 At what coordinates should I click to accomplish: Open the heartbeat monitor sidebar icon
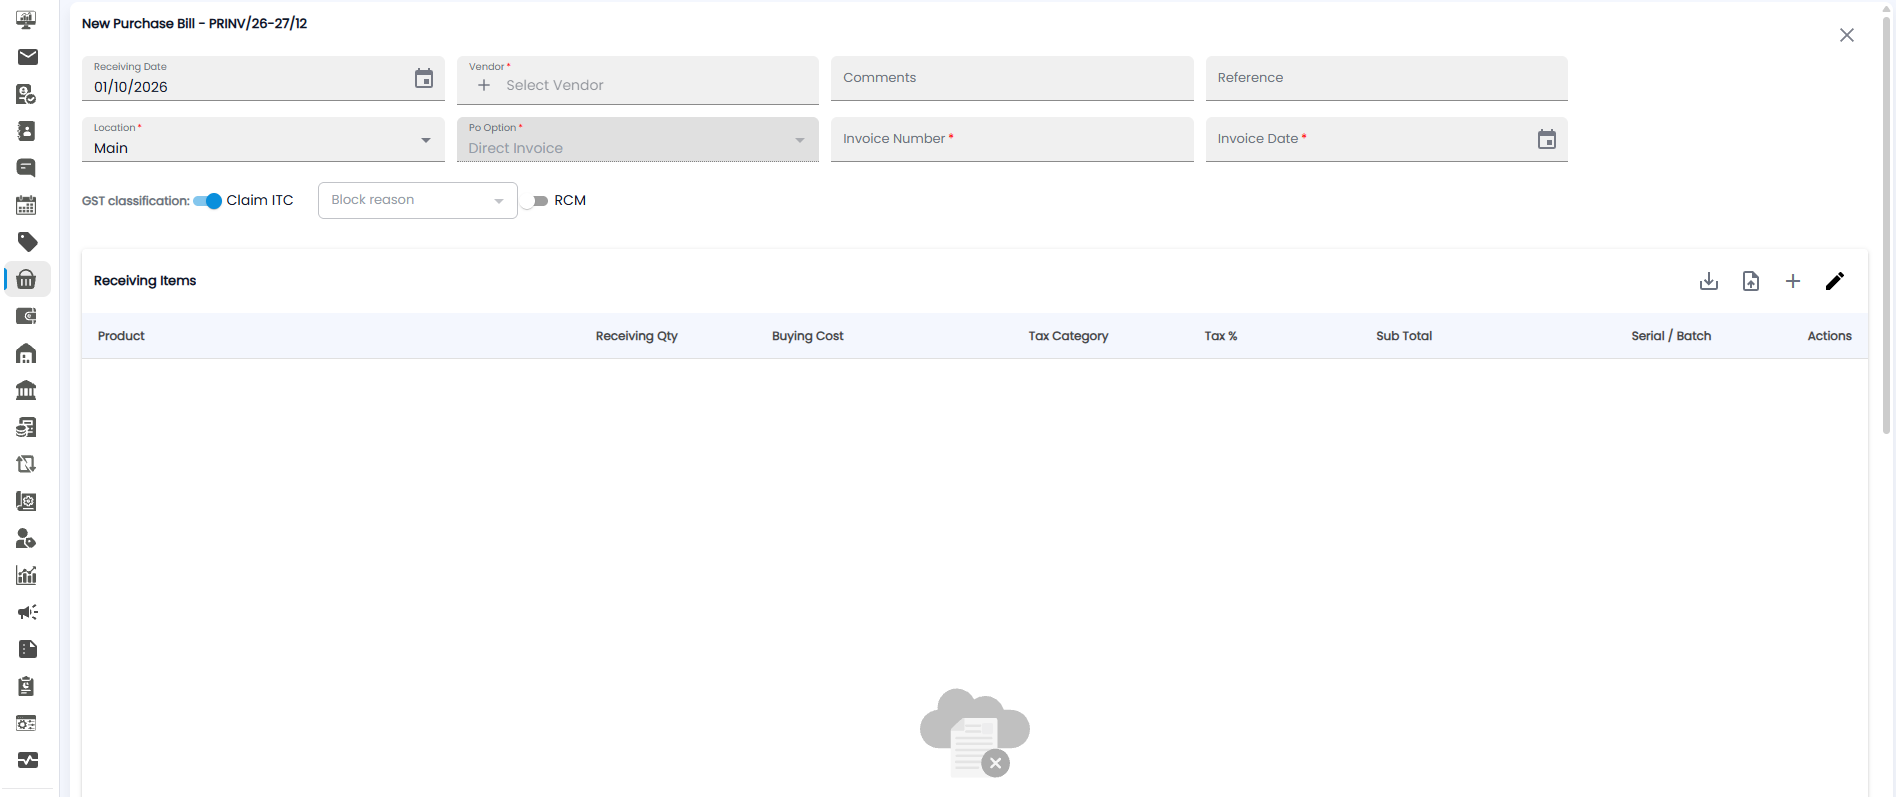[x=27, y=760]
